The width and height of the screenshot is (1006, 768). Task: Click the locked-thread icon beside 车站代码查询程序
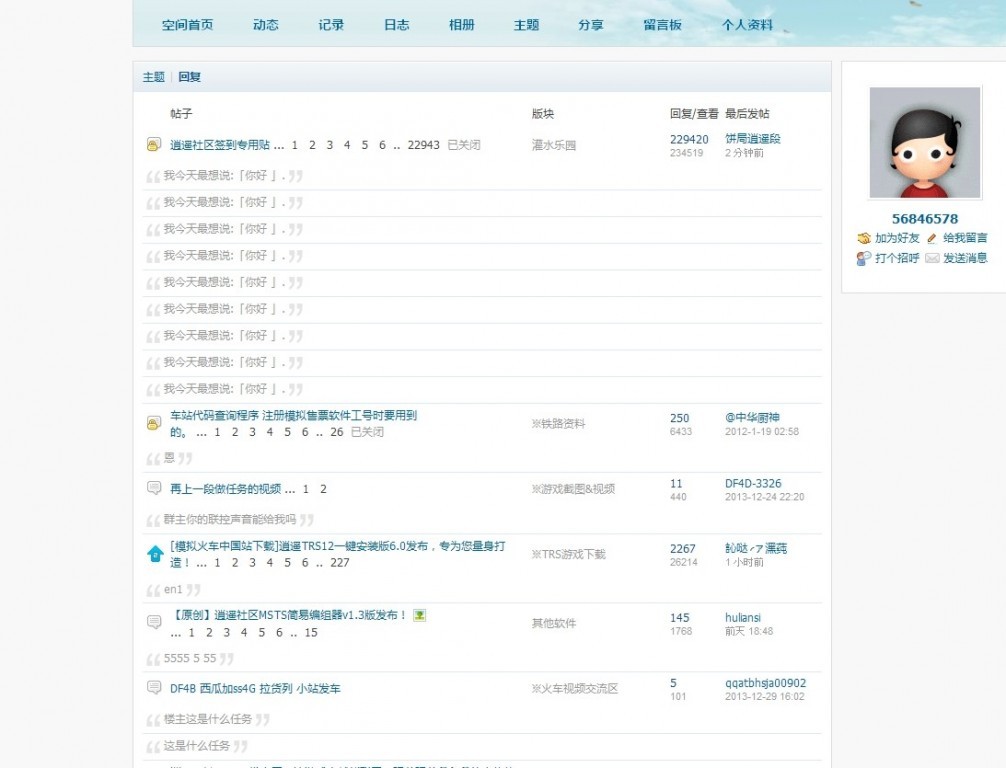pos(154,424)
